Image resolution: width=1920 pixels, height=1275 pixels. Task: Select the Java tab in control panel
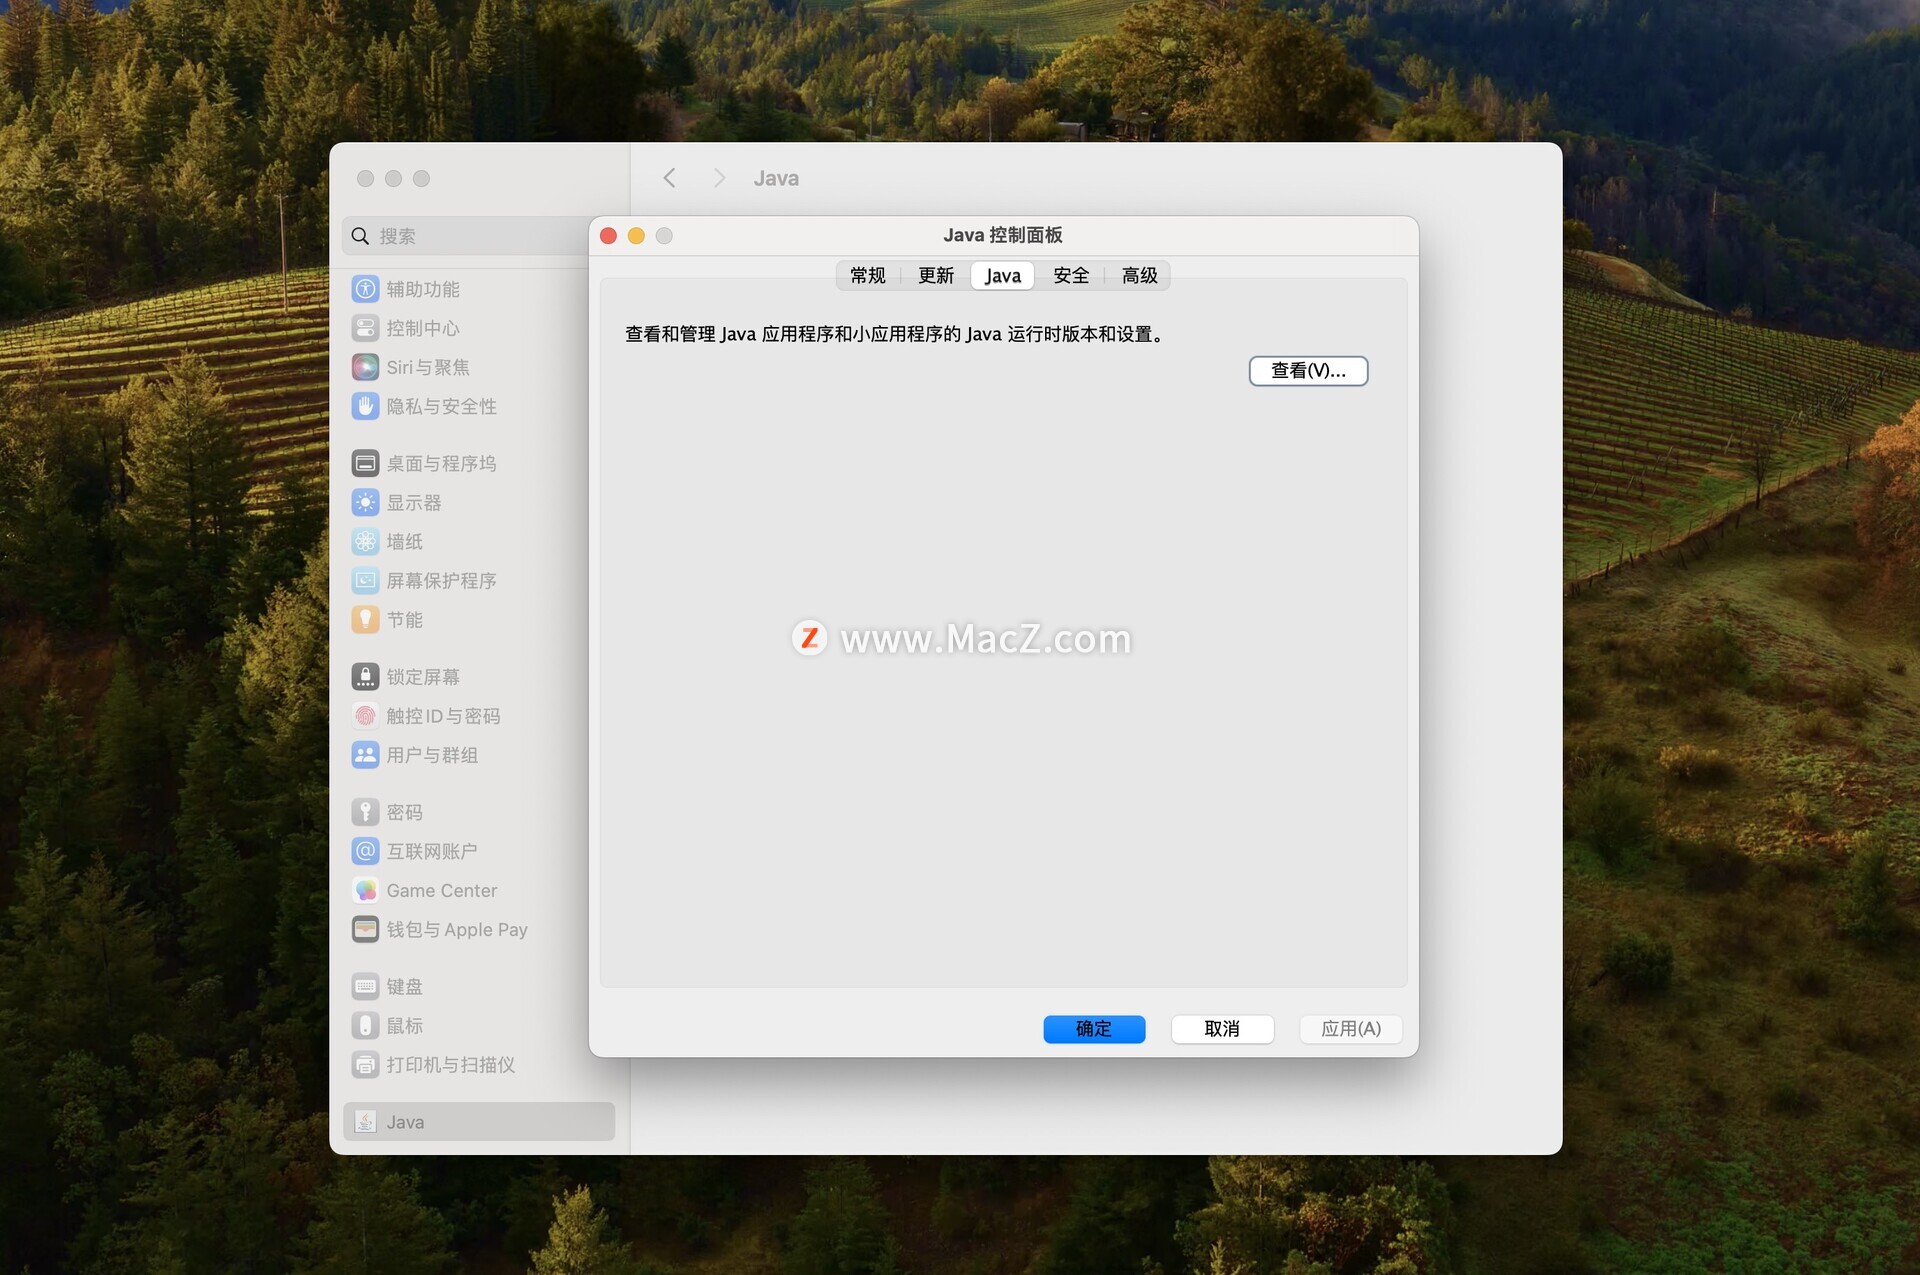[1002, 275]
